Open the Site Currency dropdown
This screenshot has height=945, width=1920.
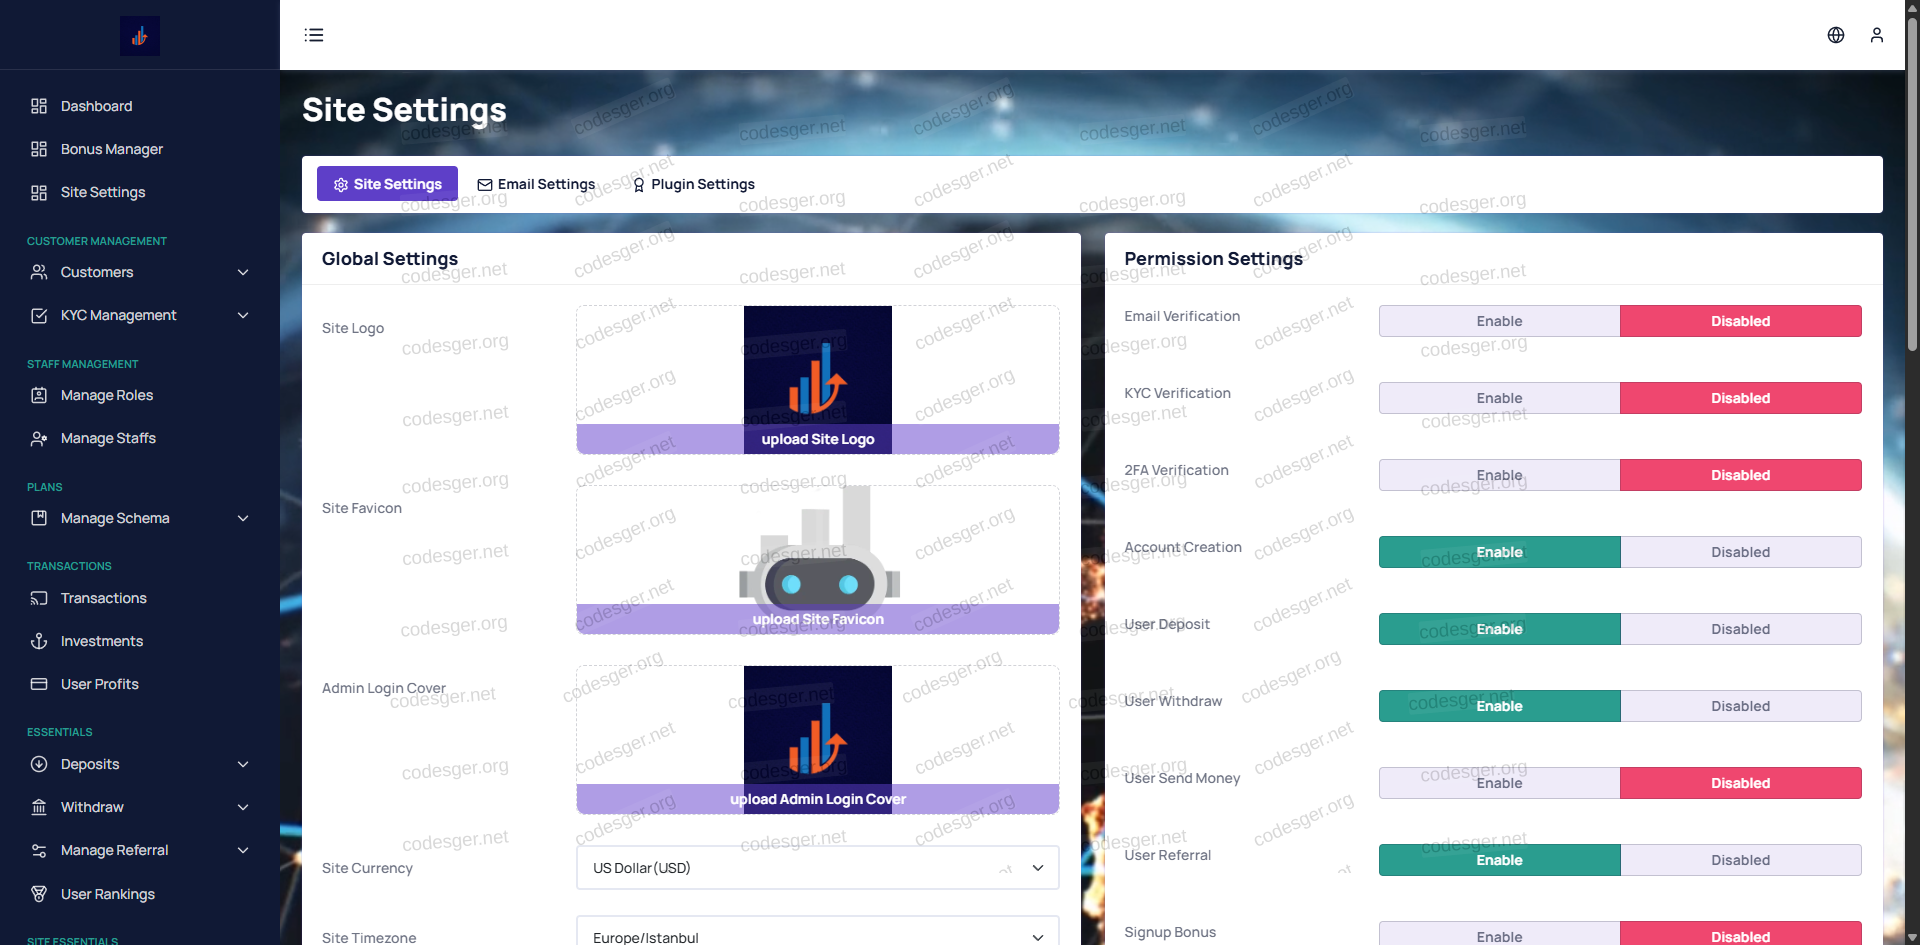pos(817,868)
